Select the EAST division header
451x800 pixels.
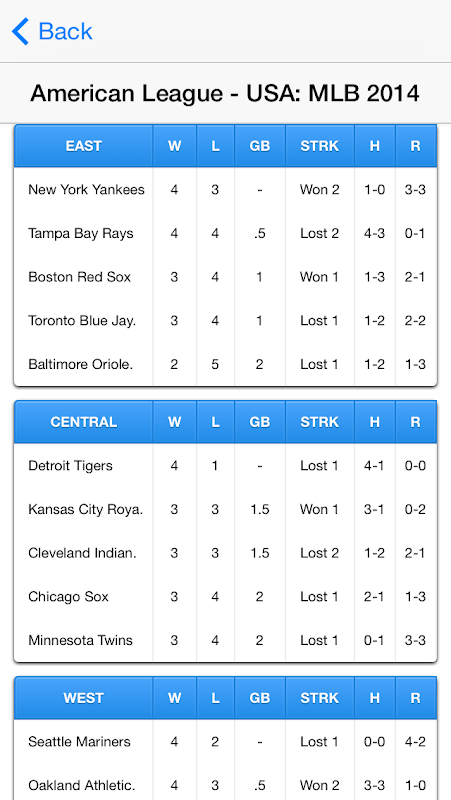[84, 146]
